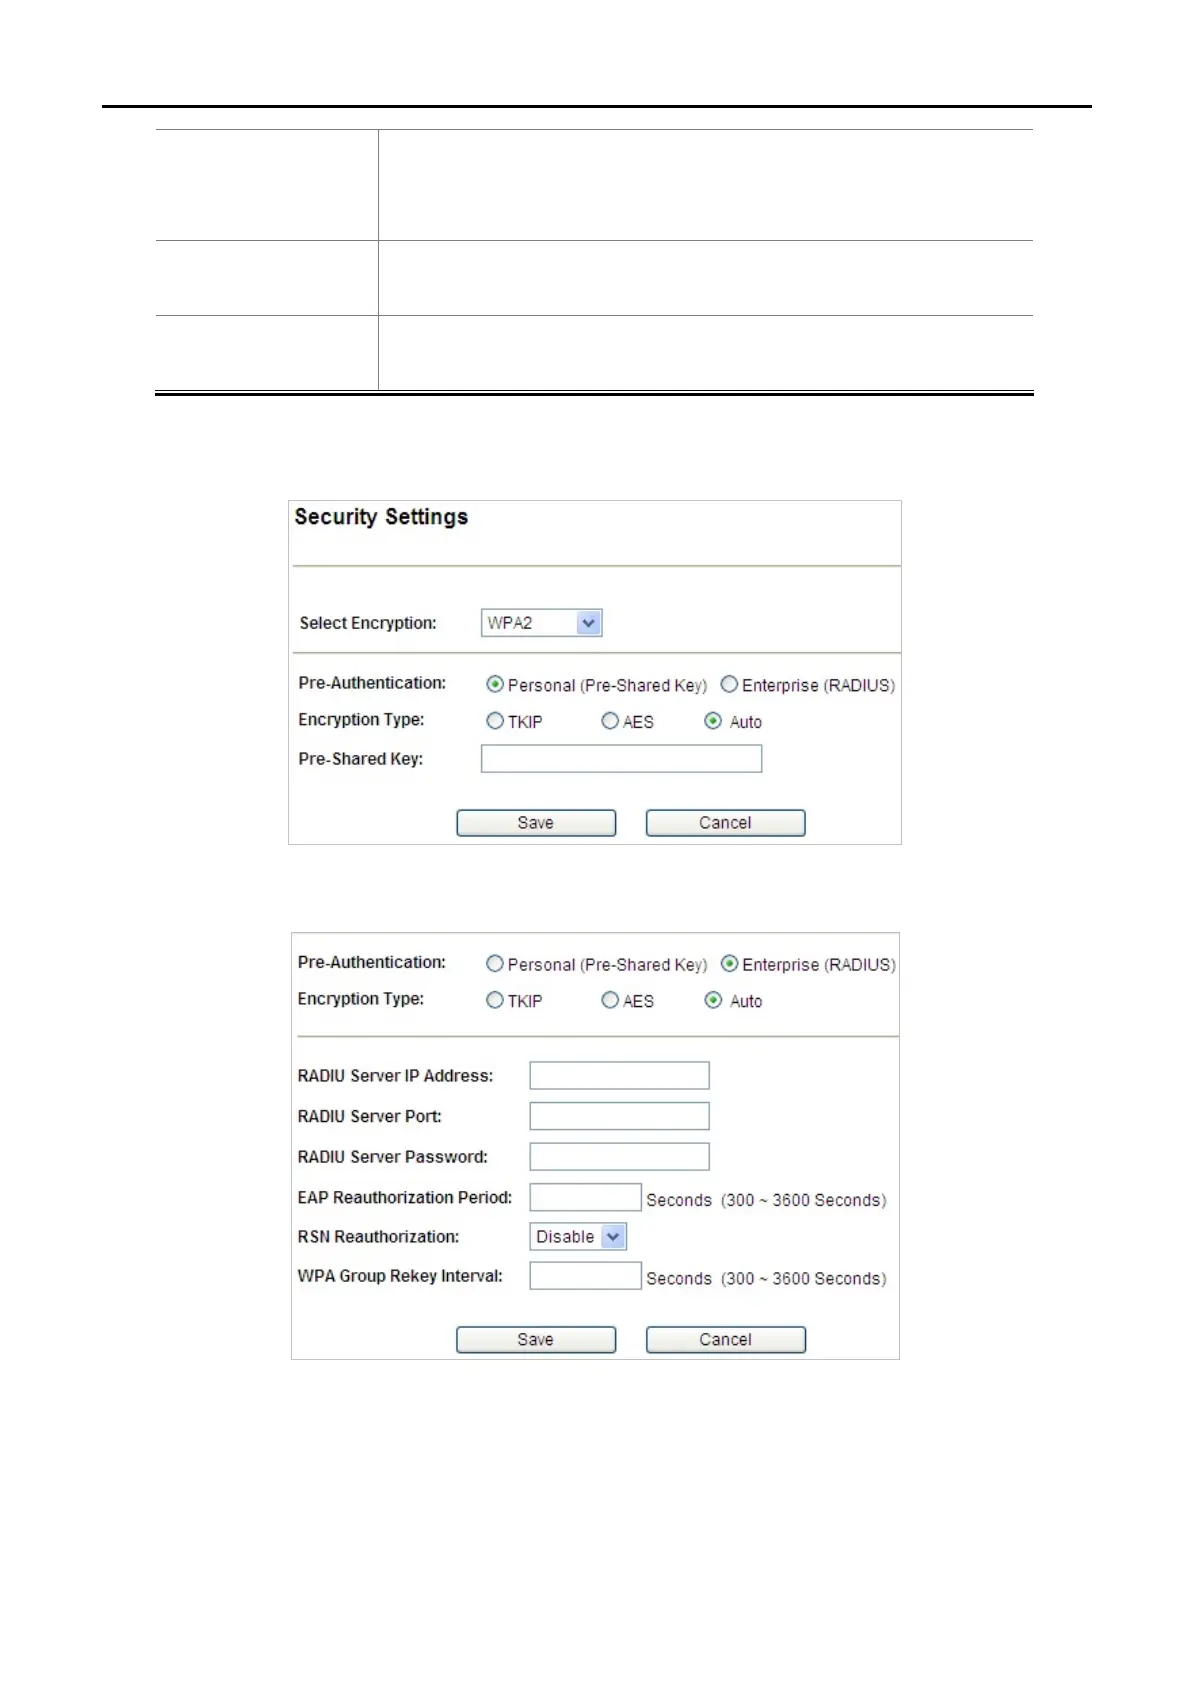
Task: Select the 'Select Encryption:' label
Action: pyautogui.click(x=368, y=623)
